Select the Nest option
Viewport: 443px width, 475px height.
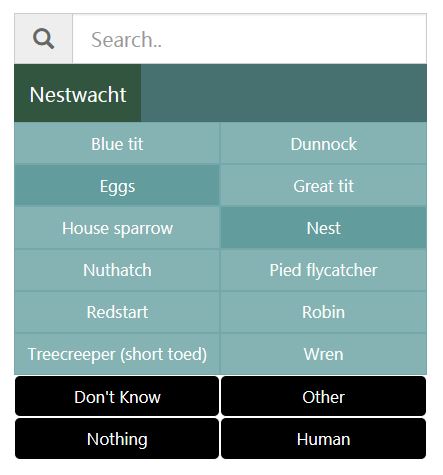click(323, 228)
